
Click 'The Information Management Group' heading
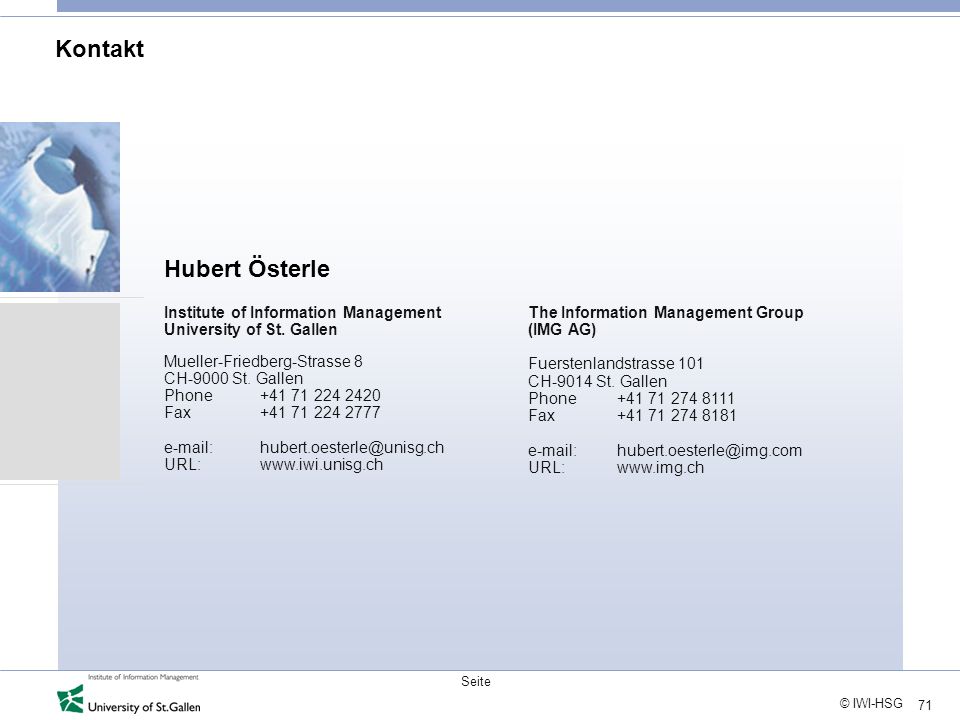(x=666, y=312)
